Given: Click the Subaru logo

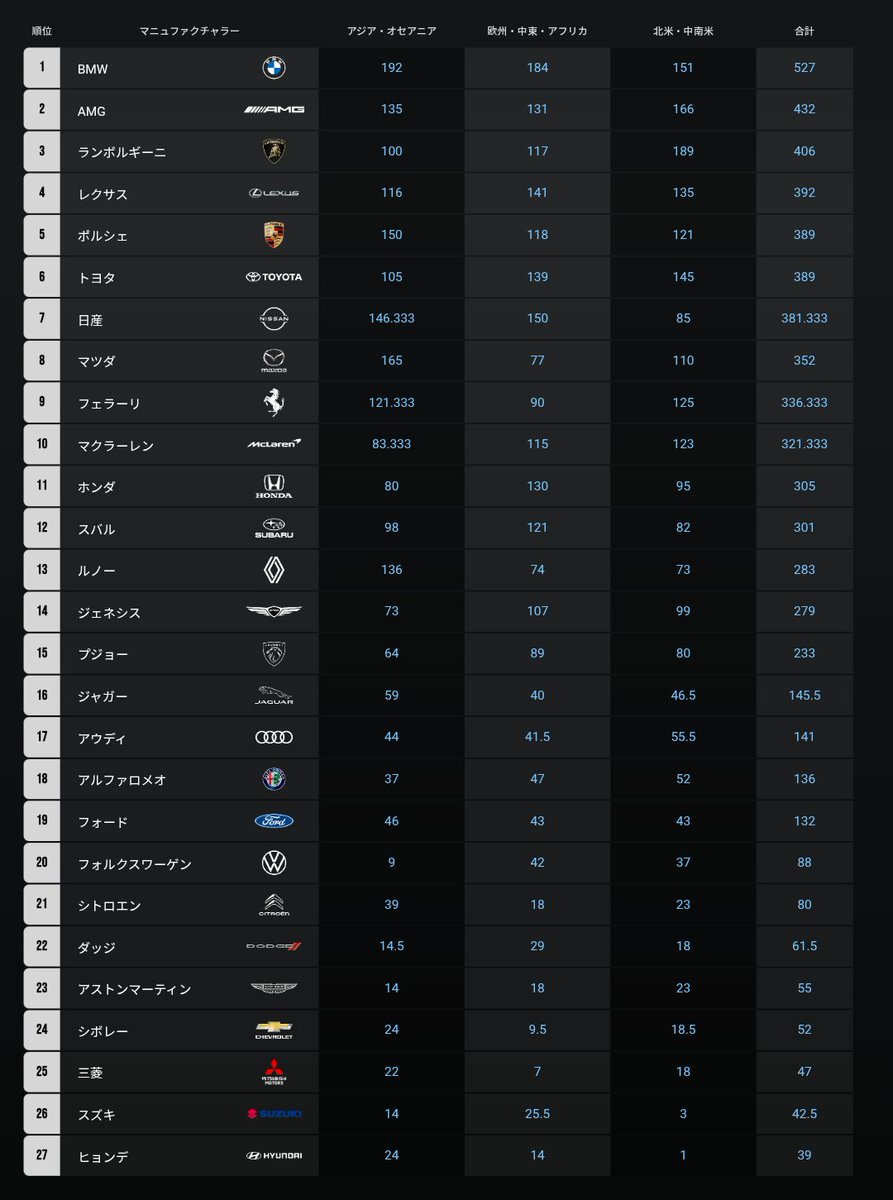Looking at the screenshot, I should coord(274,528).
